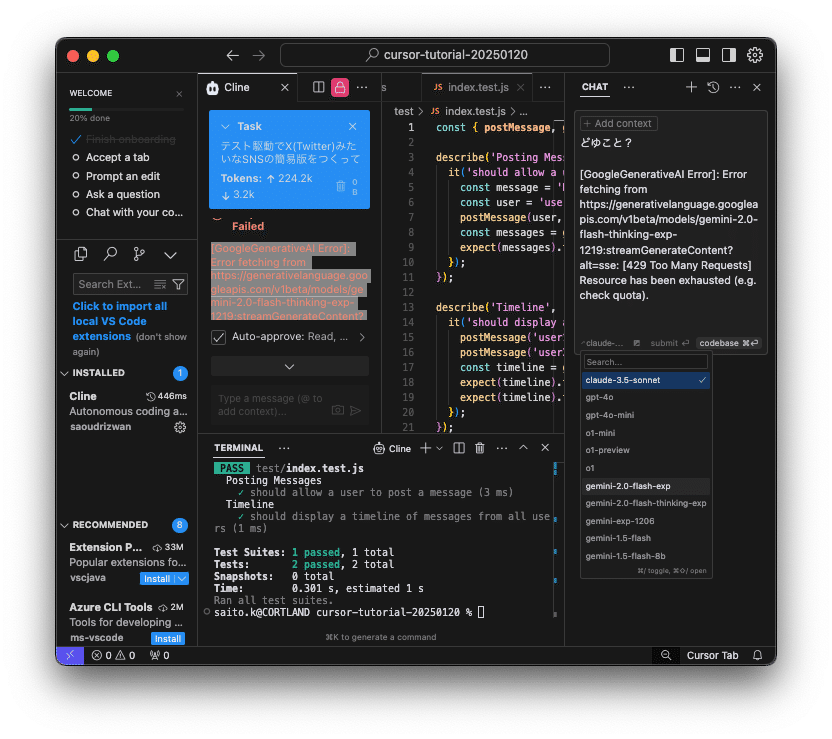
Task: Filter extensions with funnel icon
Action: point(179,285)
